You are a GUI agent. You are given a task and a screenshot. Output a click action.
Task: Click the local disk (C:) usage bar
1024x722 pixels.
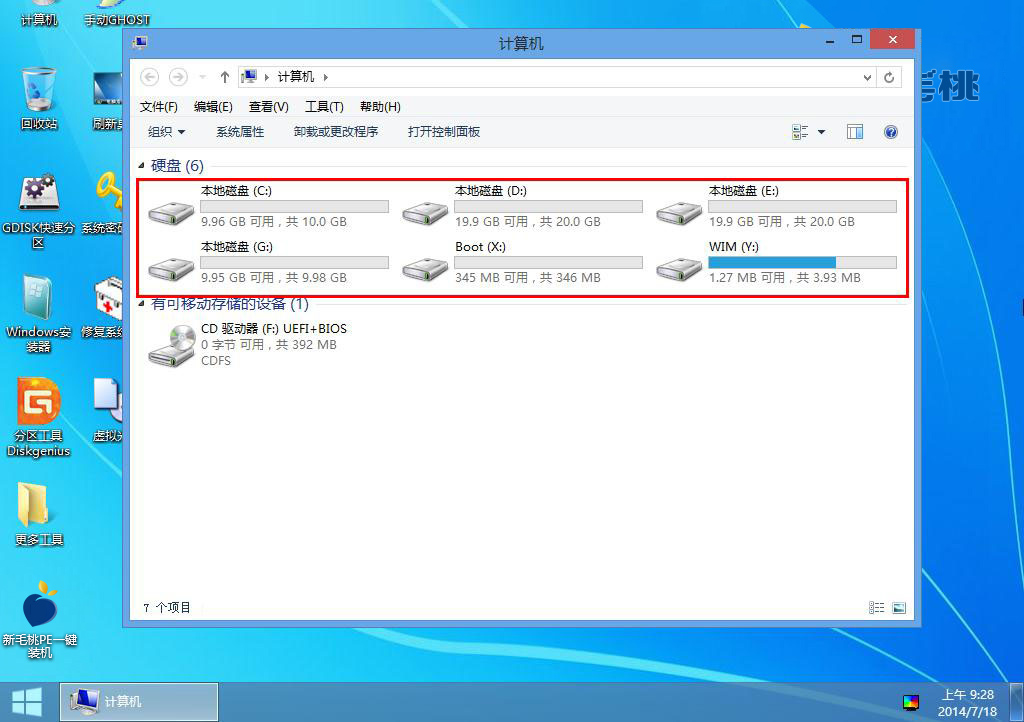295,206
